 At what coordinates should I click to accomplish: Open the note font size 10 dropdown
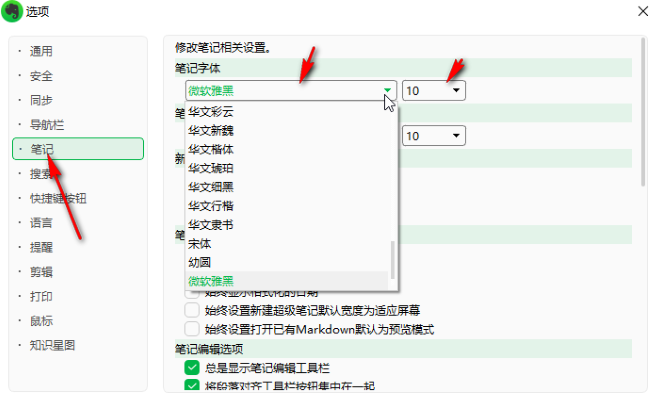[434, 90]
